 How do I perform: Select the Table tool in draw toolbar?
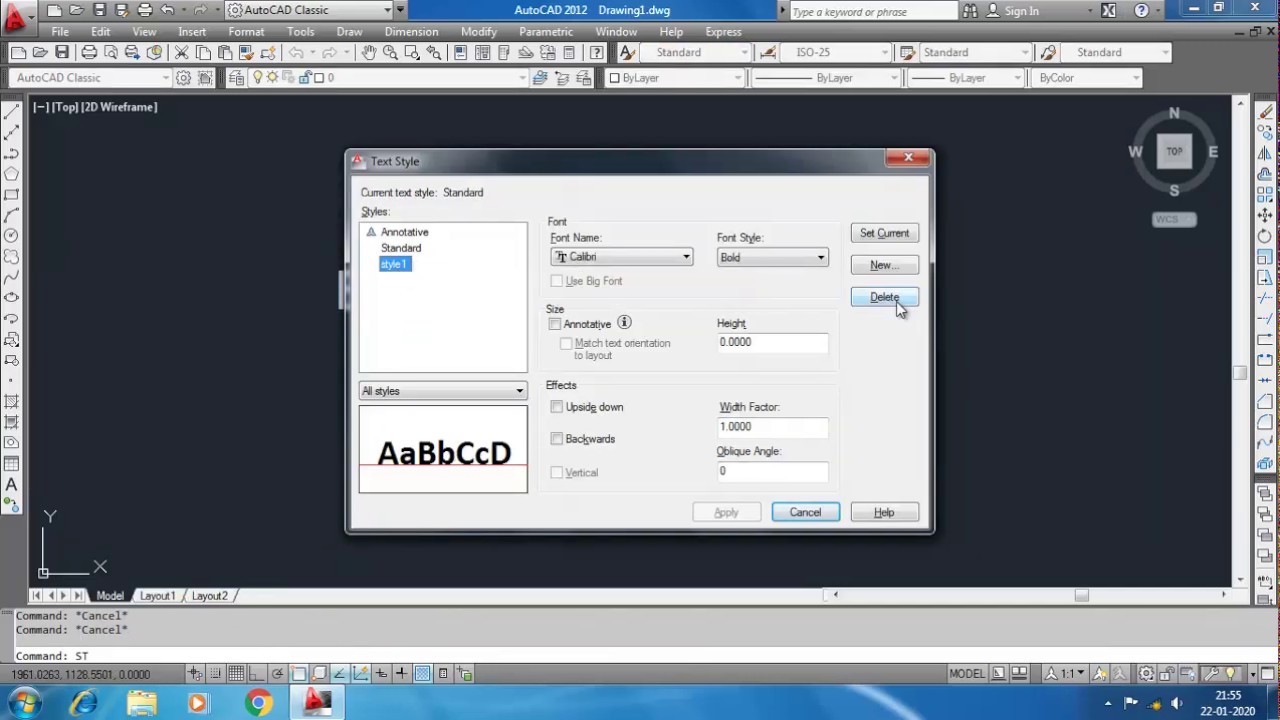[x=11, y=464]
